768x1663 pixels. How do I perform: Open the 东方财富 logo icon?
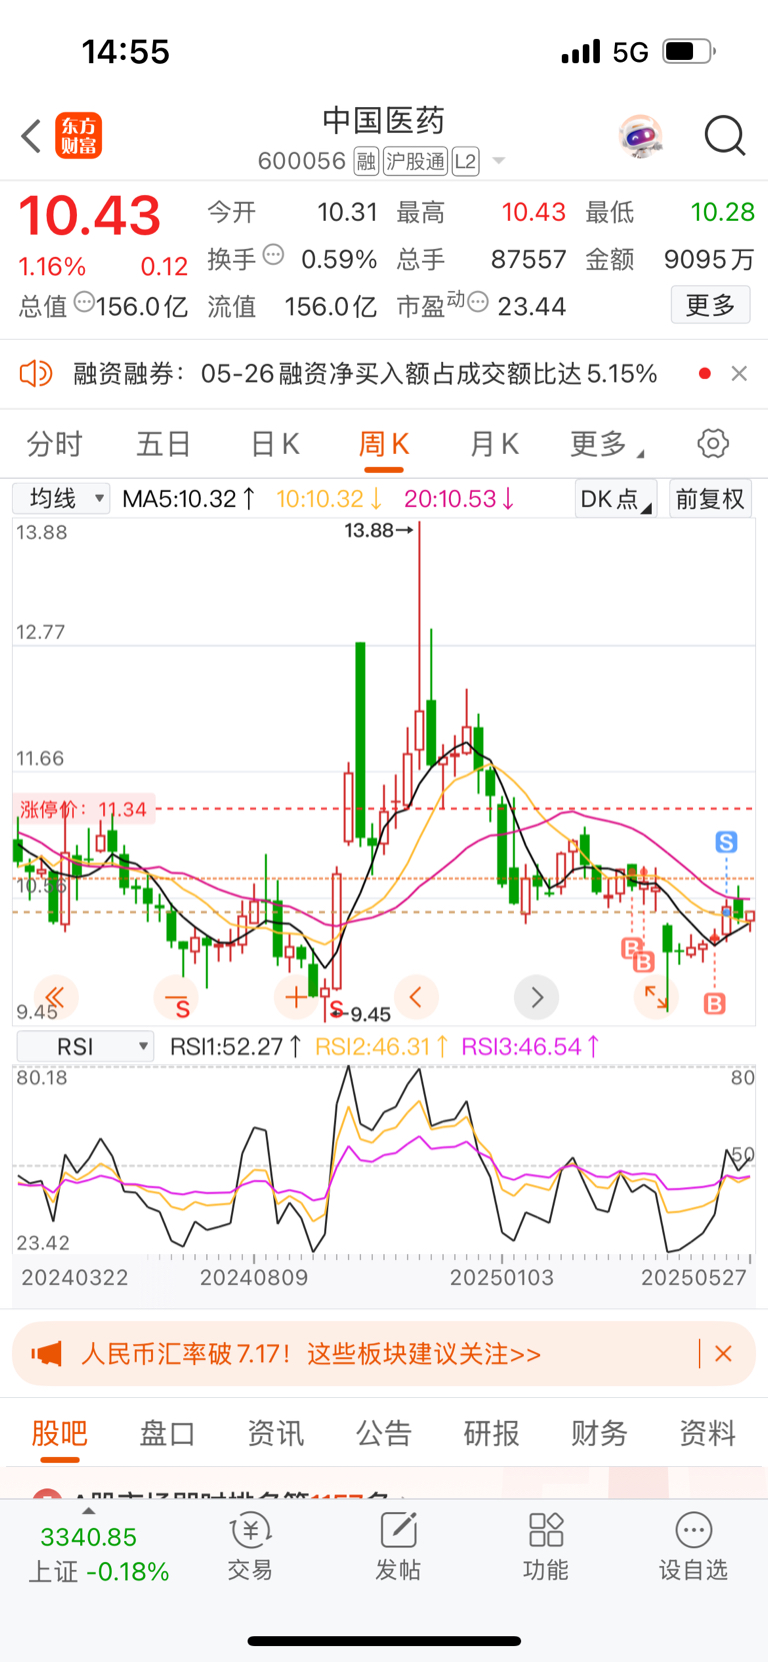(78, 135)
